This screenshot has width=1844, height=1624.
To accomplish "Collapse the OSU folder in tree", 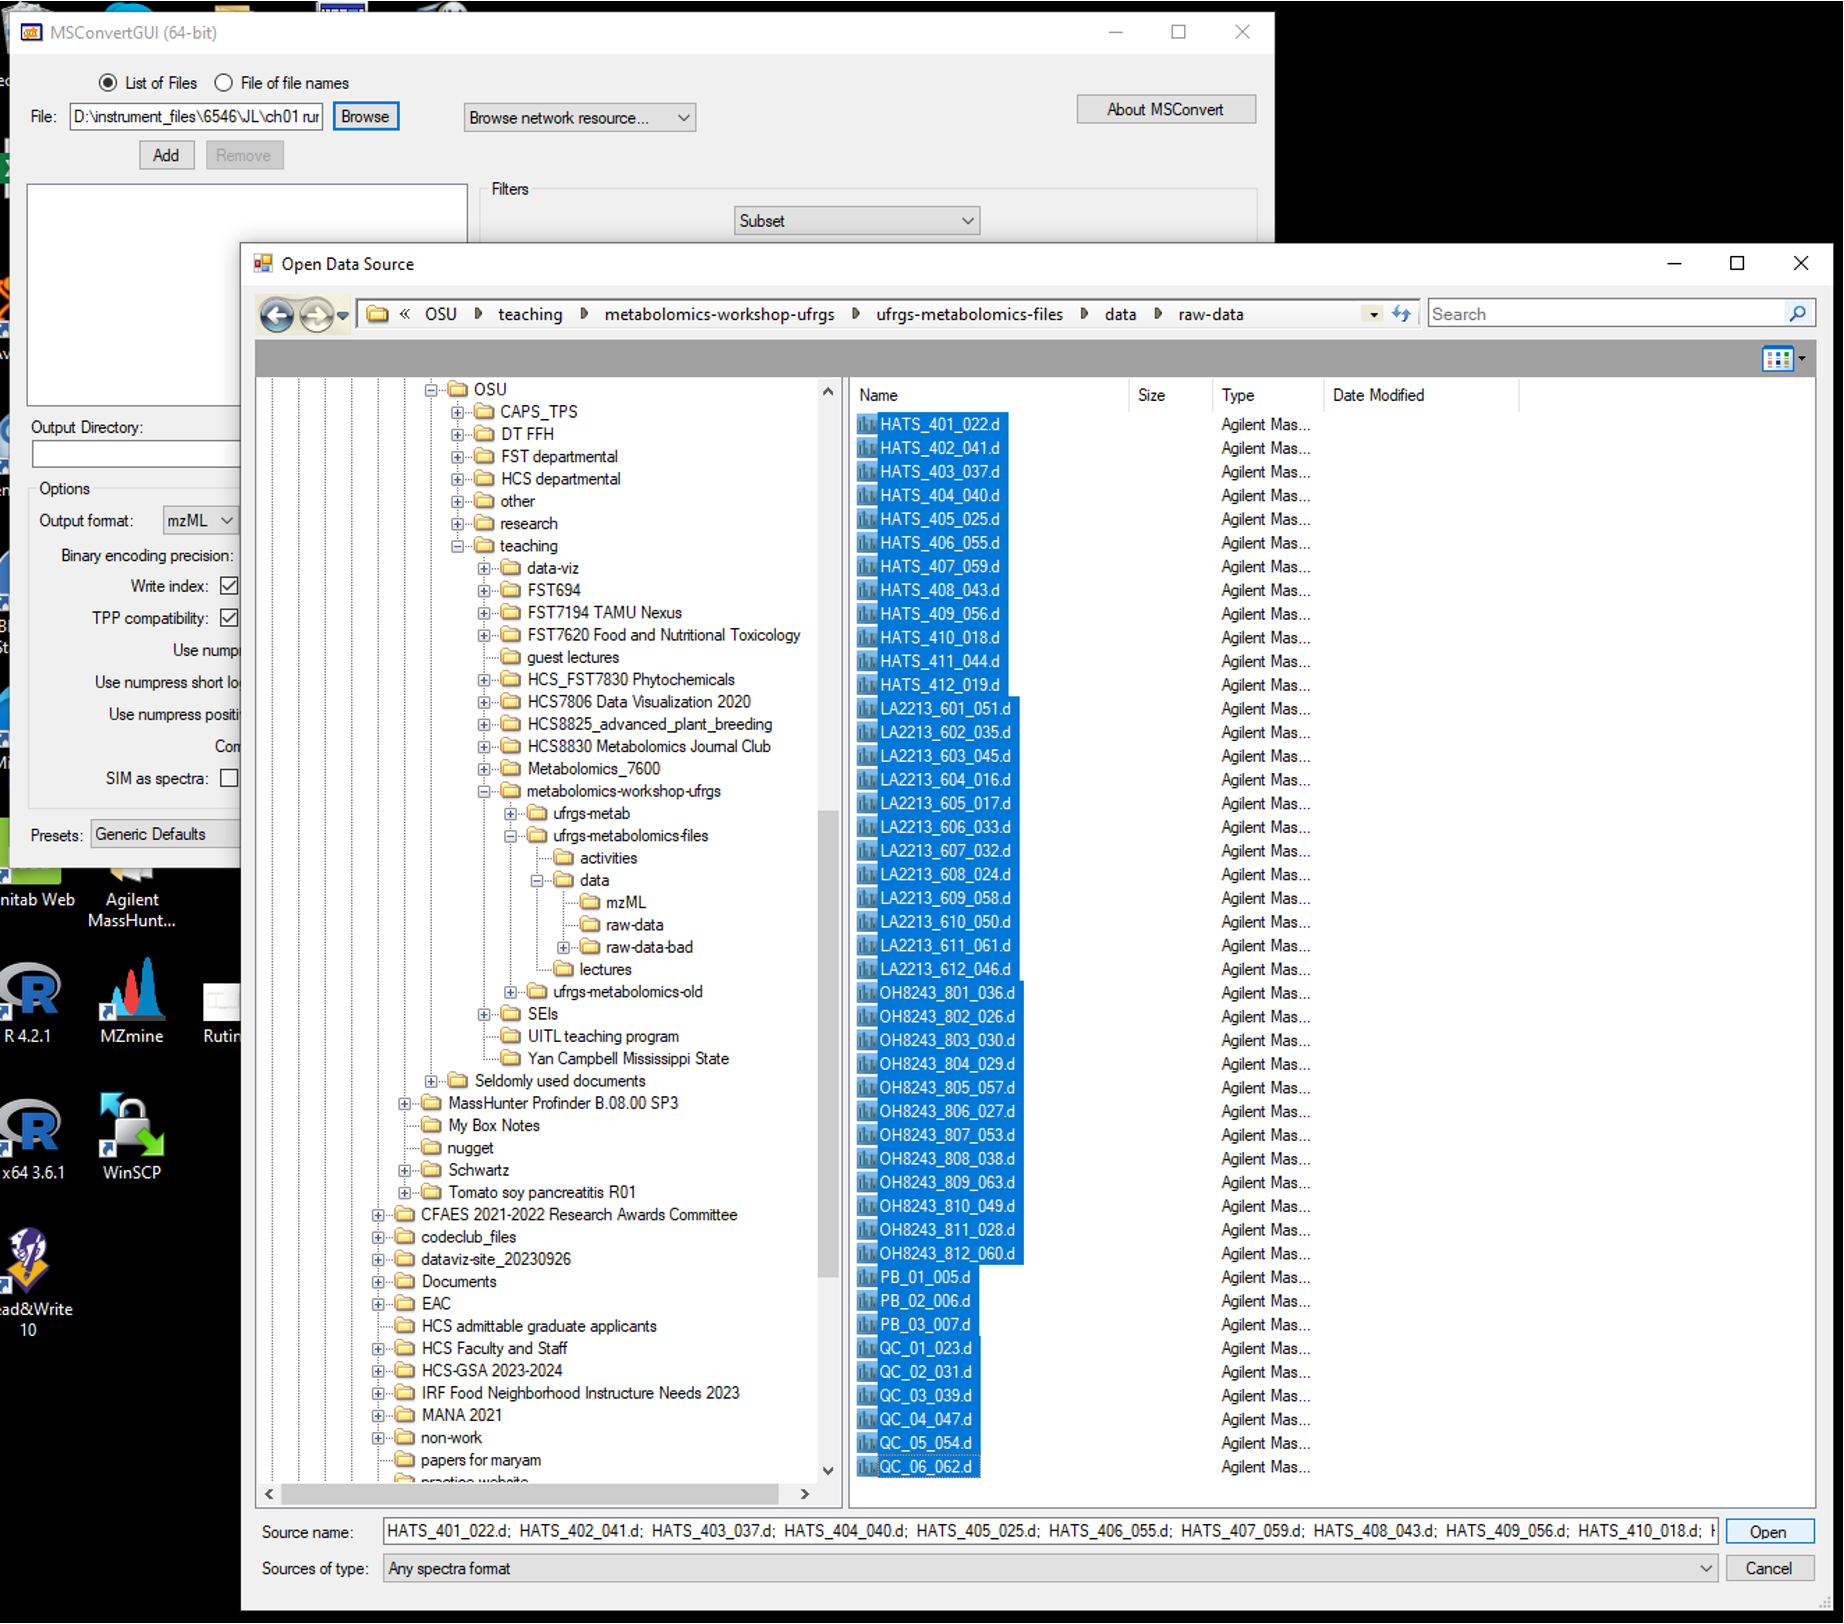I will [x=431, y=390].
